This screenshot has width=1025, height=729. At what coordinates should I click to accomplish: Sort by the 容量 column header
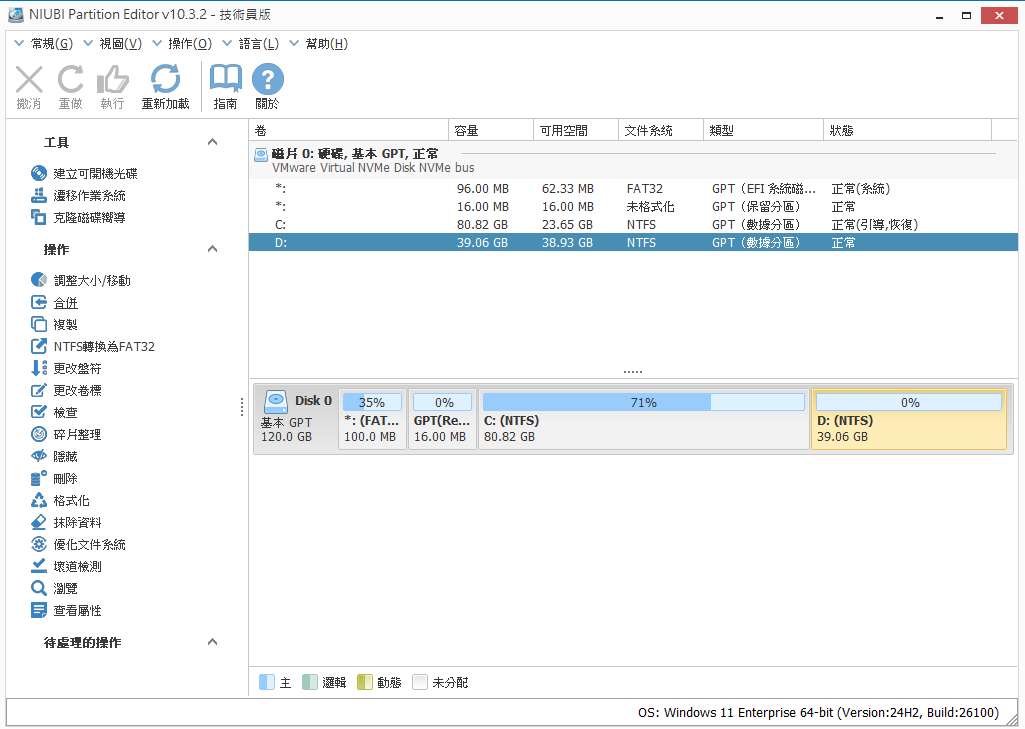click(x=491, y=130)
